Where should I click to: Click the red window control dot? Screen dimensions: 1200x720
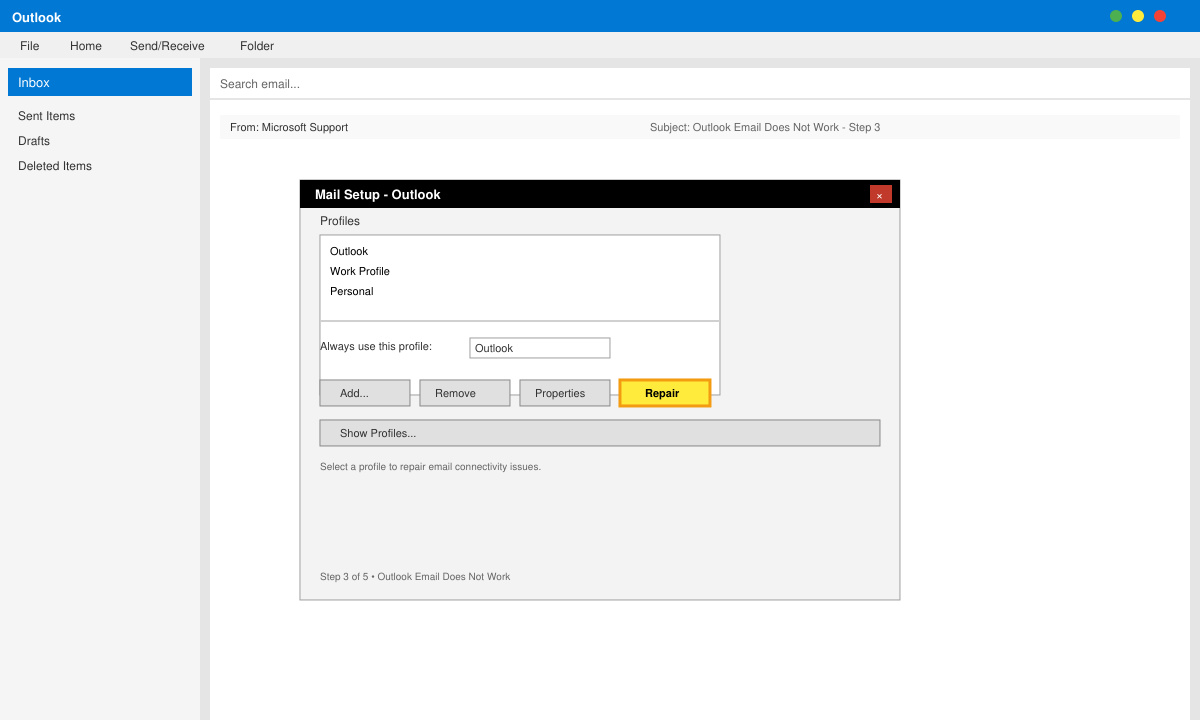[x=1160, y=16]
